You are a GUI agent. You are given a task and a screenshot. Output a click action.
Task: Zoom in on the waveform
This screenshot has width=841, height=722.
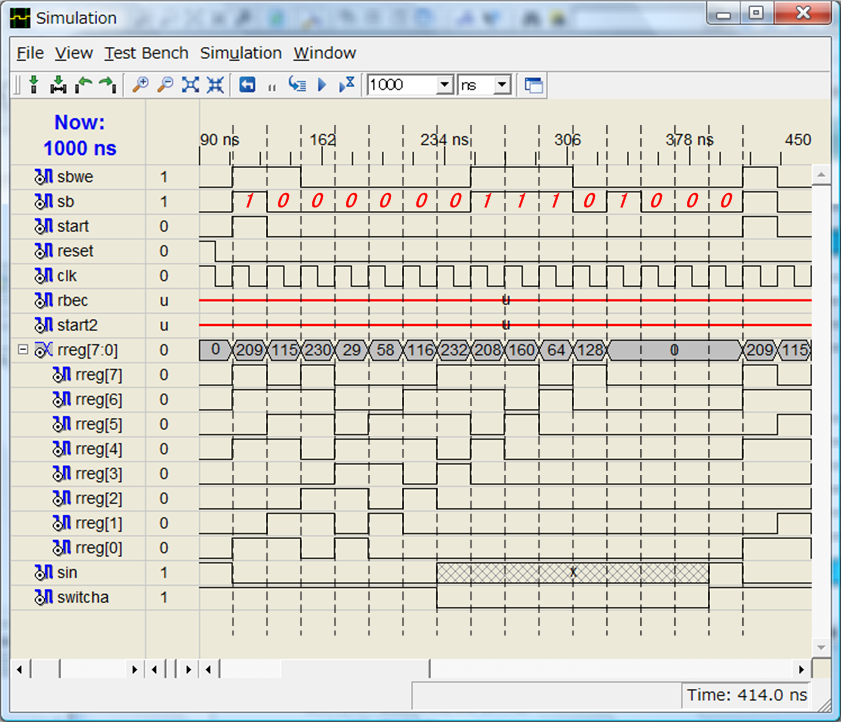coord(141,85)
